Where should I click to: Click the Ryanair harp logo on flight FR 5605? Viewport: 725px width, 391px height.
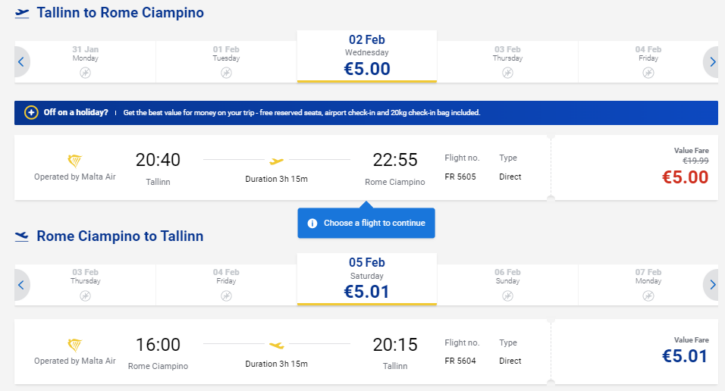(x=74, y=161)
